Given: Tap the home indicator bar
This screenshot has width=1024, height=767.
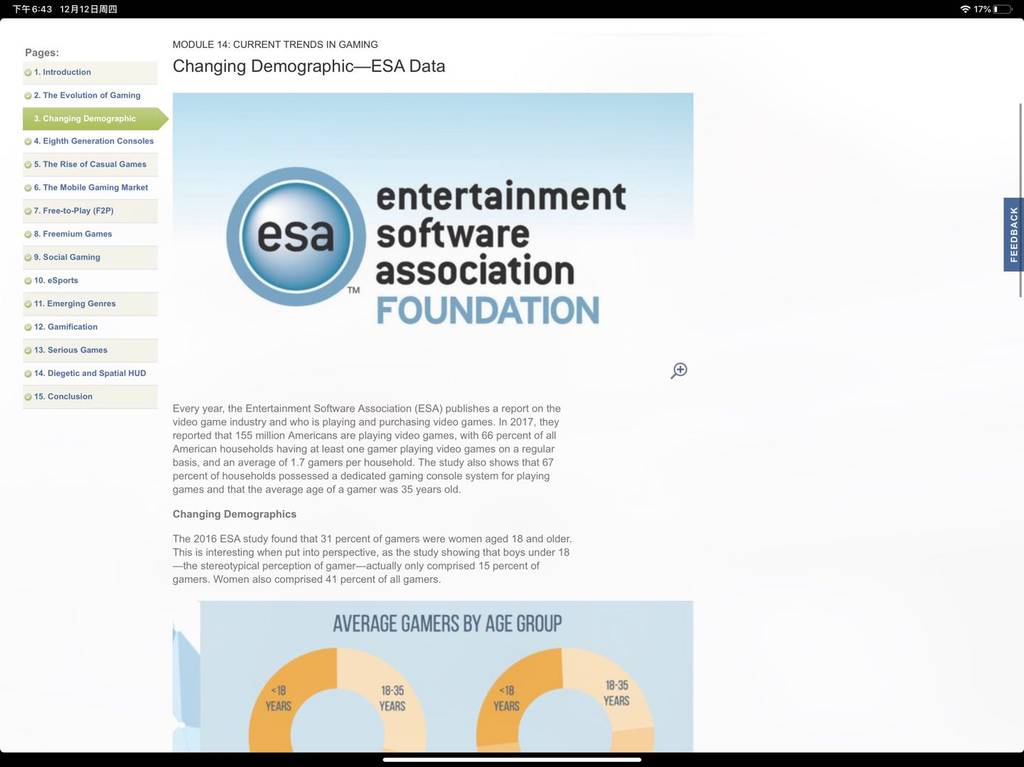Looking at the screenshot, I should click(x=512, y=760).
